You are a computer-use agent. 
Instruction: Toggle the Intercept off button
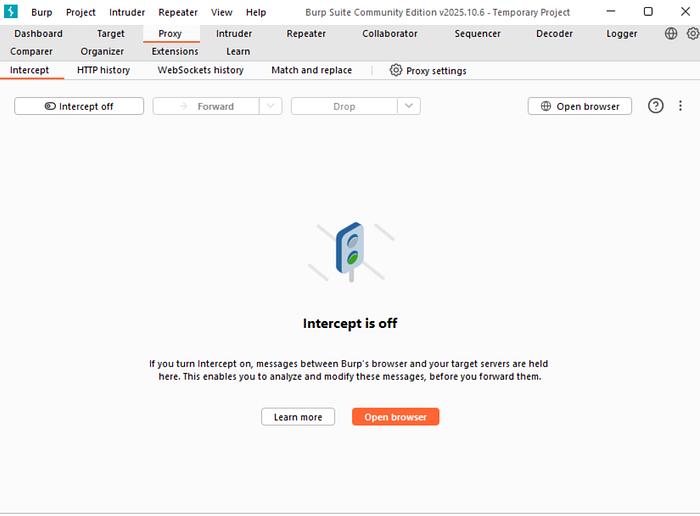79,106
